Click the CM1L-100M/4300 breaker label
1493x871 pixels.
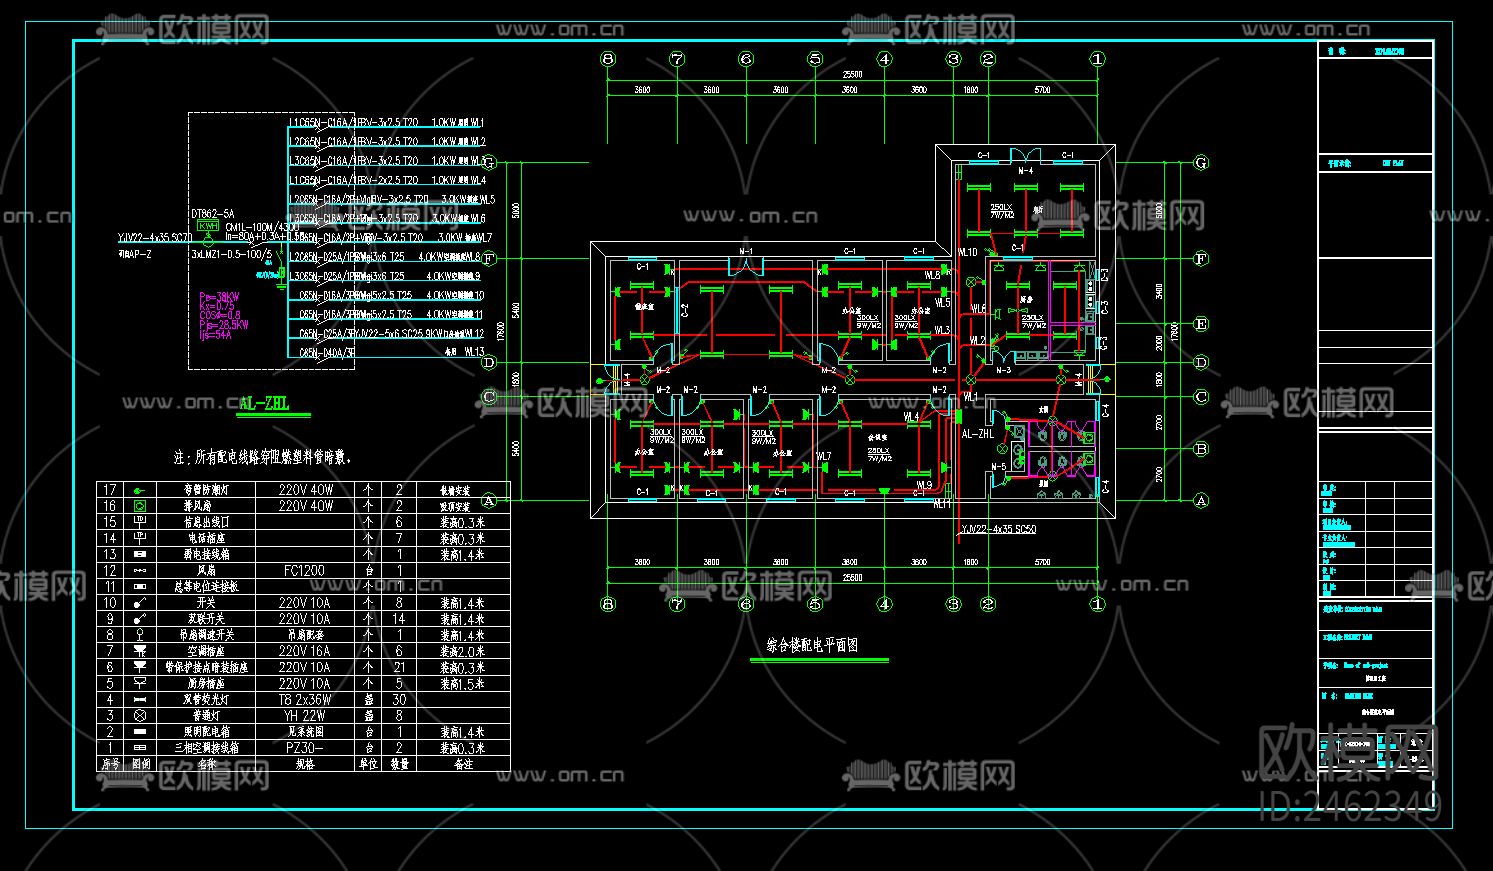coord(261,228)
